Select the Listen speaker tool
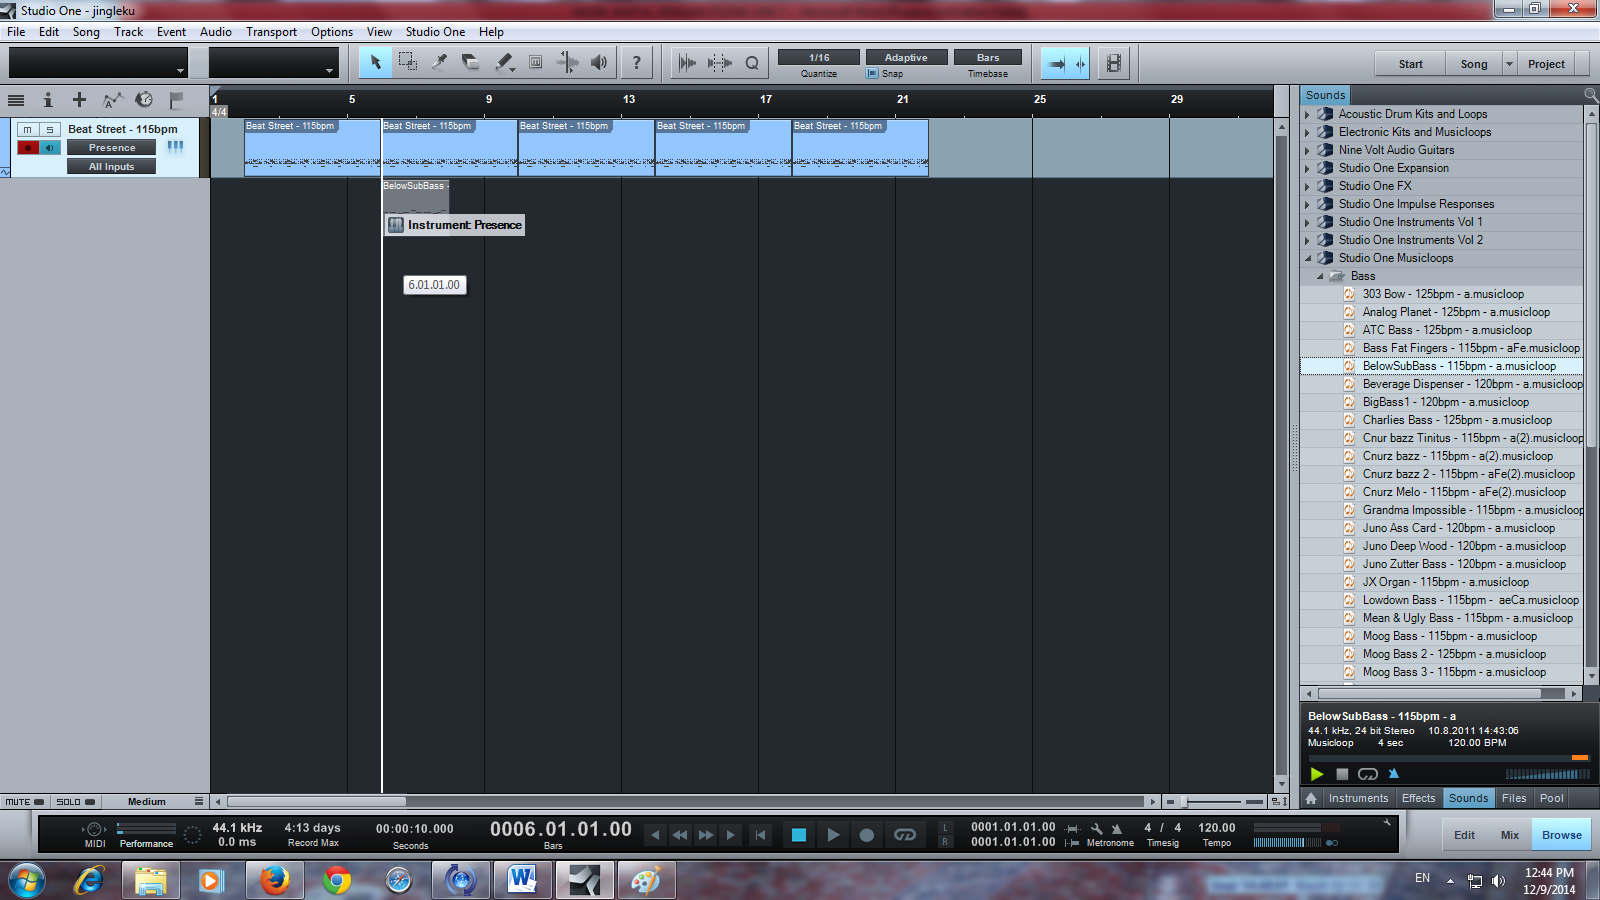The image size is (1600, 900). coord(599,63)
